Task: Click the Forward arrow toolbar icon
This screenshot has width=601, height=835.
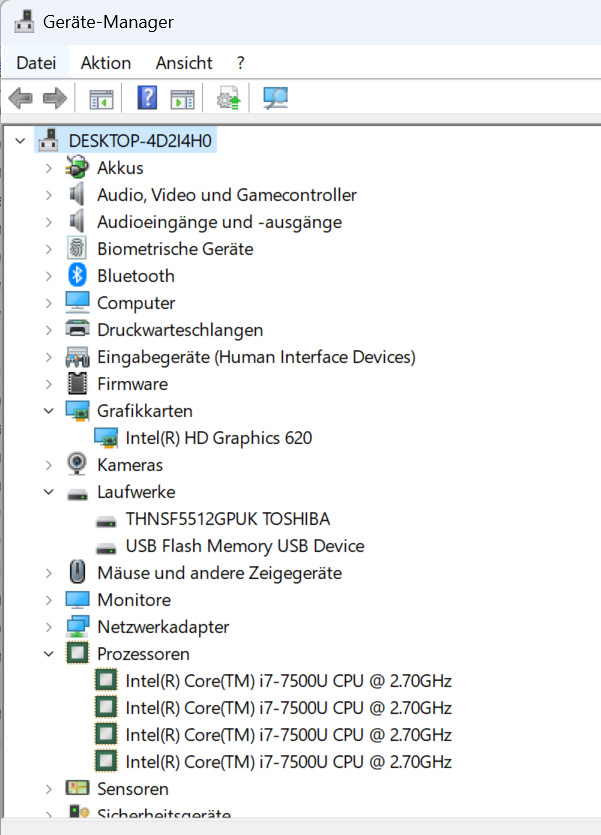Action: click(x=54, y=98)
